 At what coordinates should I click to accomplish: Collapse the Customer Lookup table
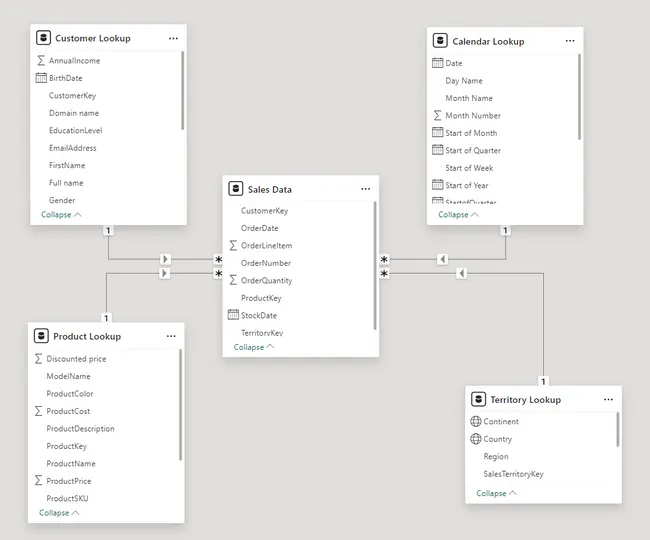click(61, 215)
